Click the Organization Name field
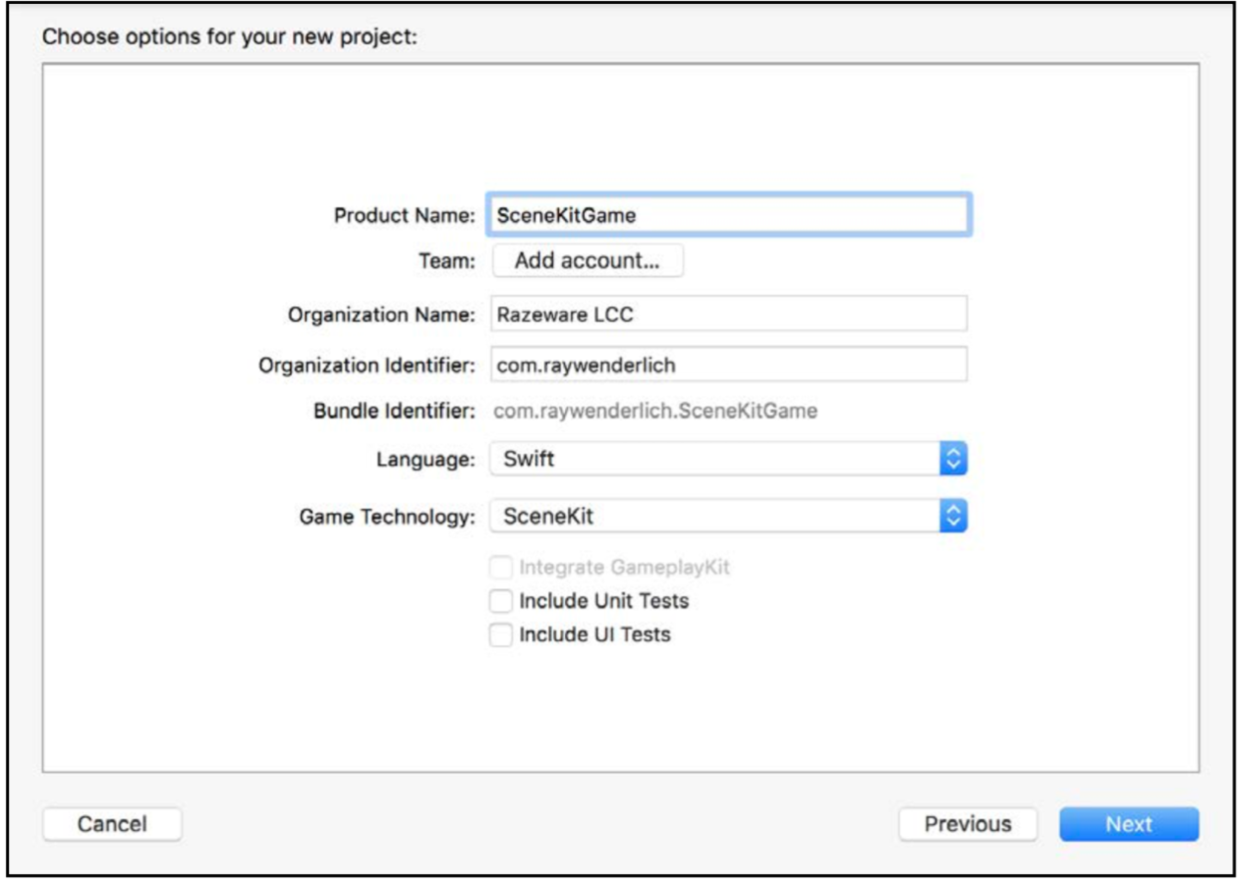This screenshot has width=1240, height=880. click(x=728, y=314)
